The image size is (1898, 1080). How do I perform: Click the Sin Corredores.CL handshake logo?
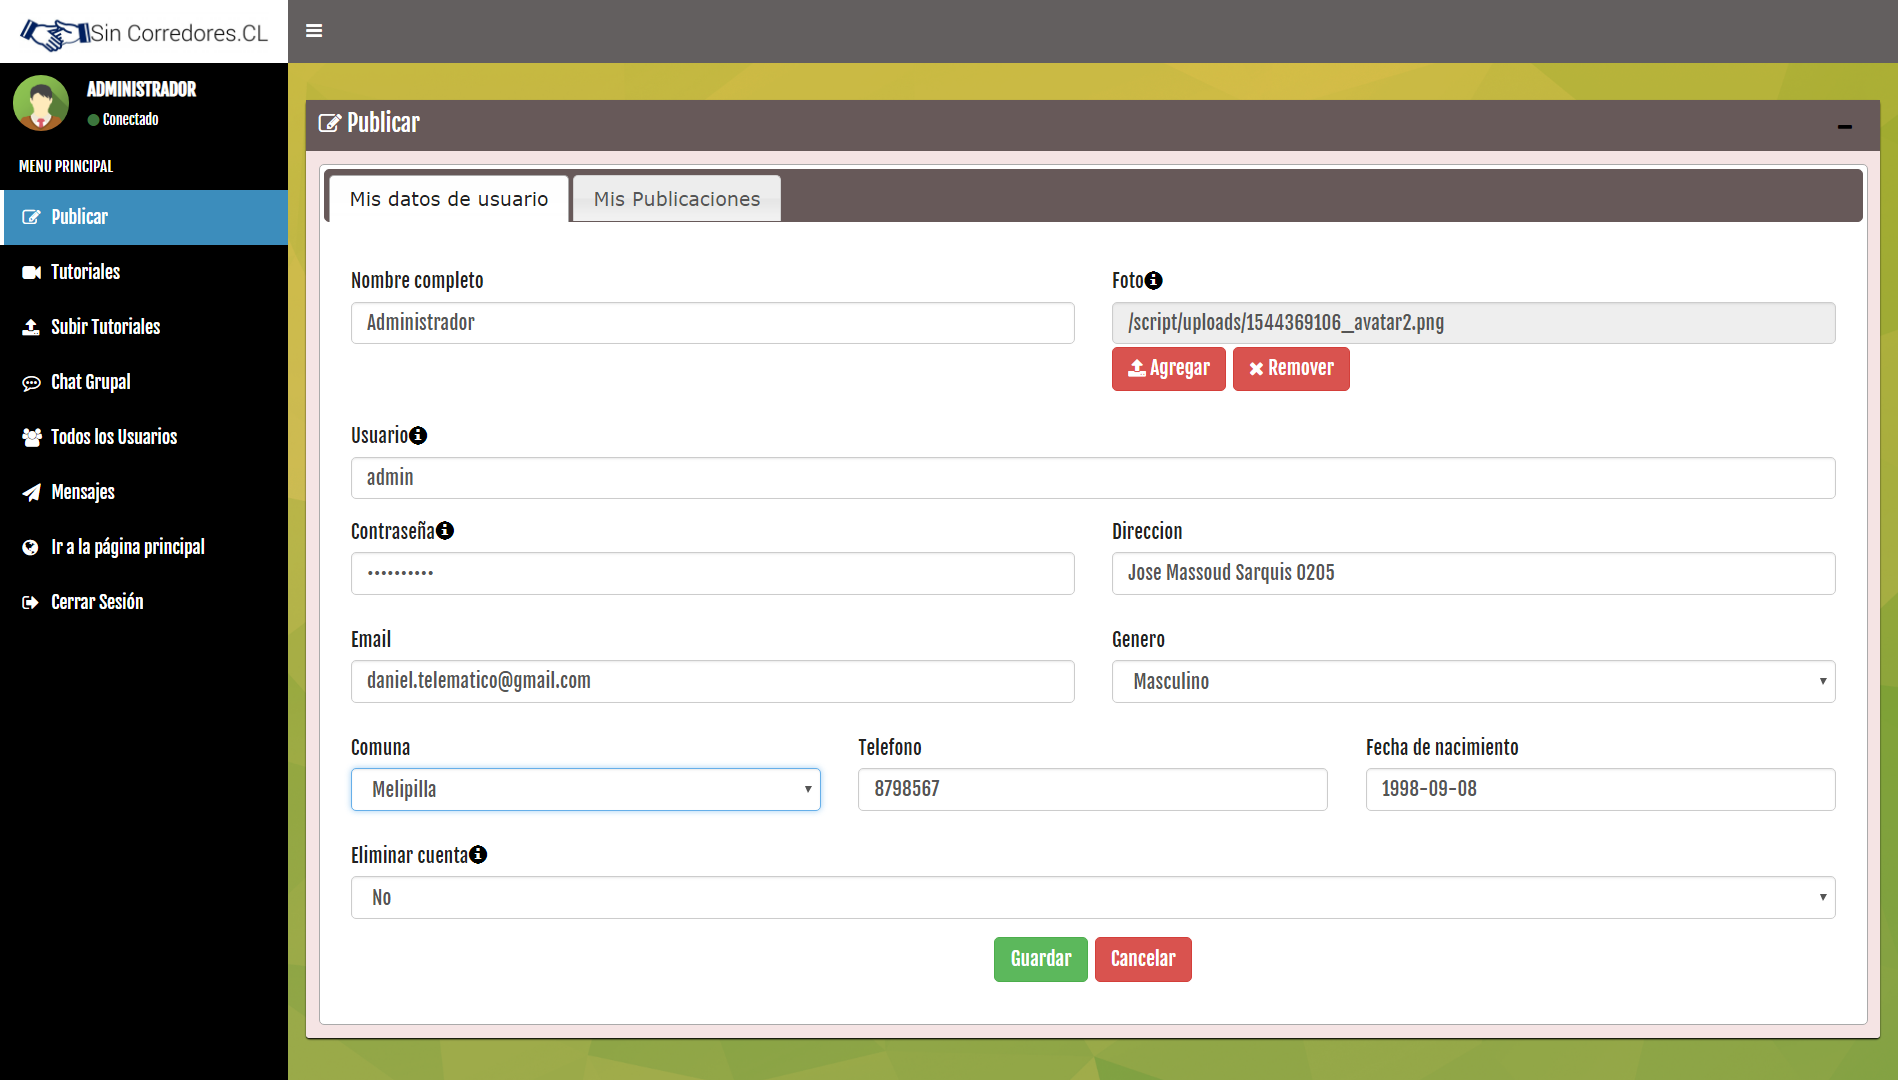tap(56, 34)
